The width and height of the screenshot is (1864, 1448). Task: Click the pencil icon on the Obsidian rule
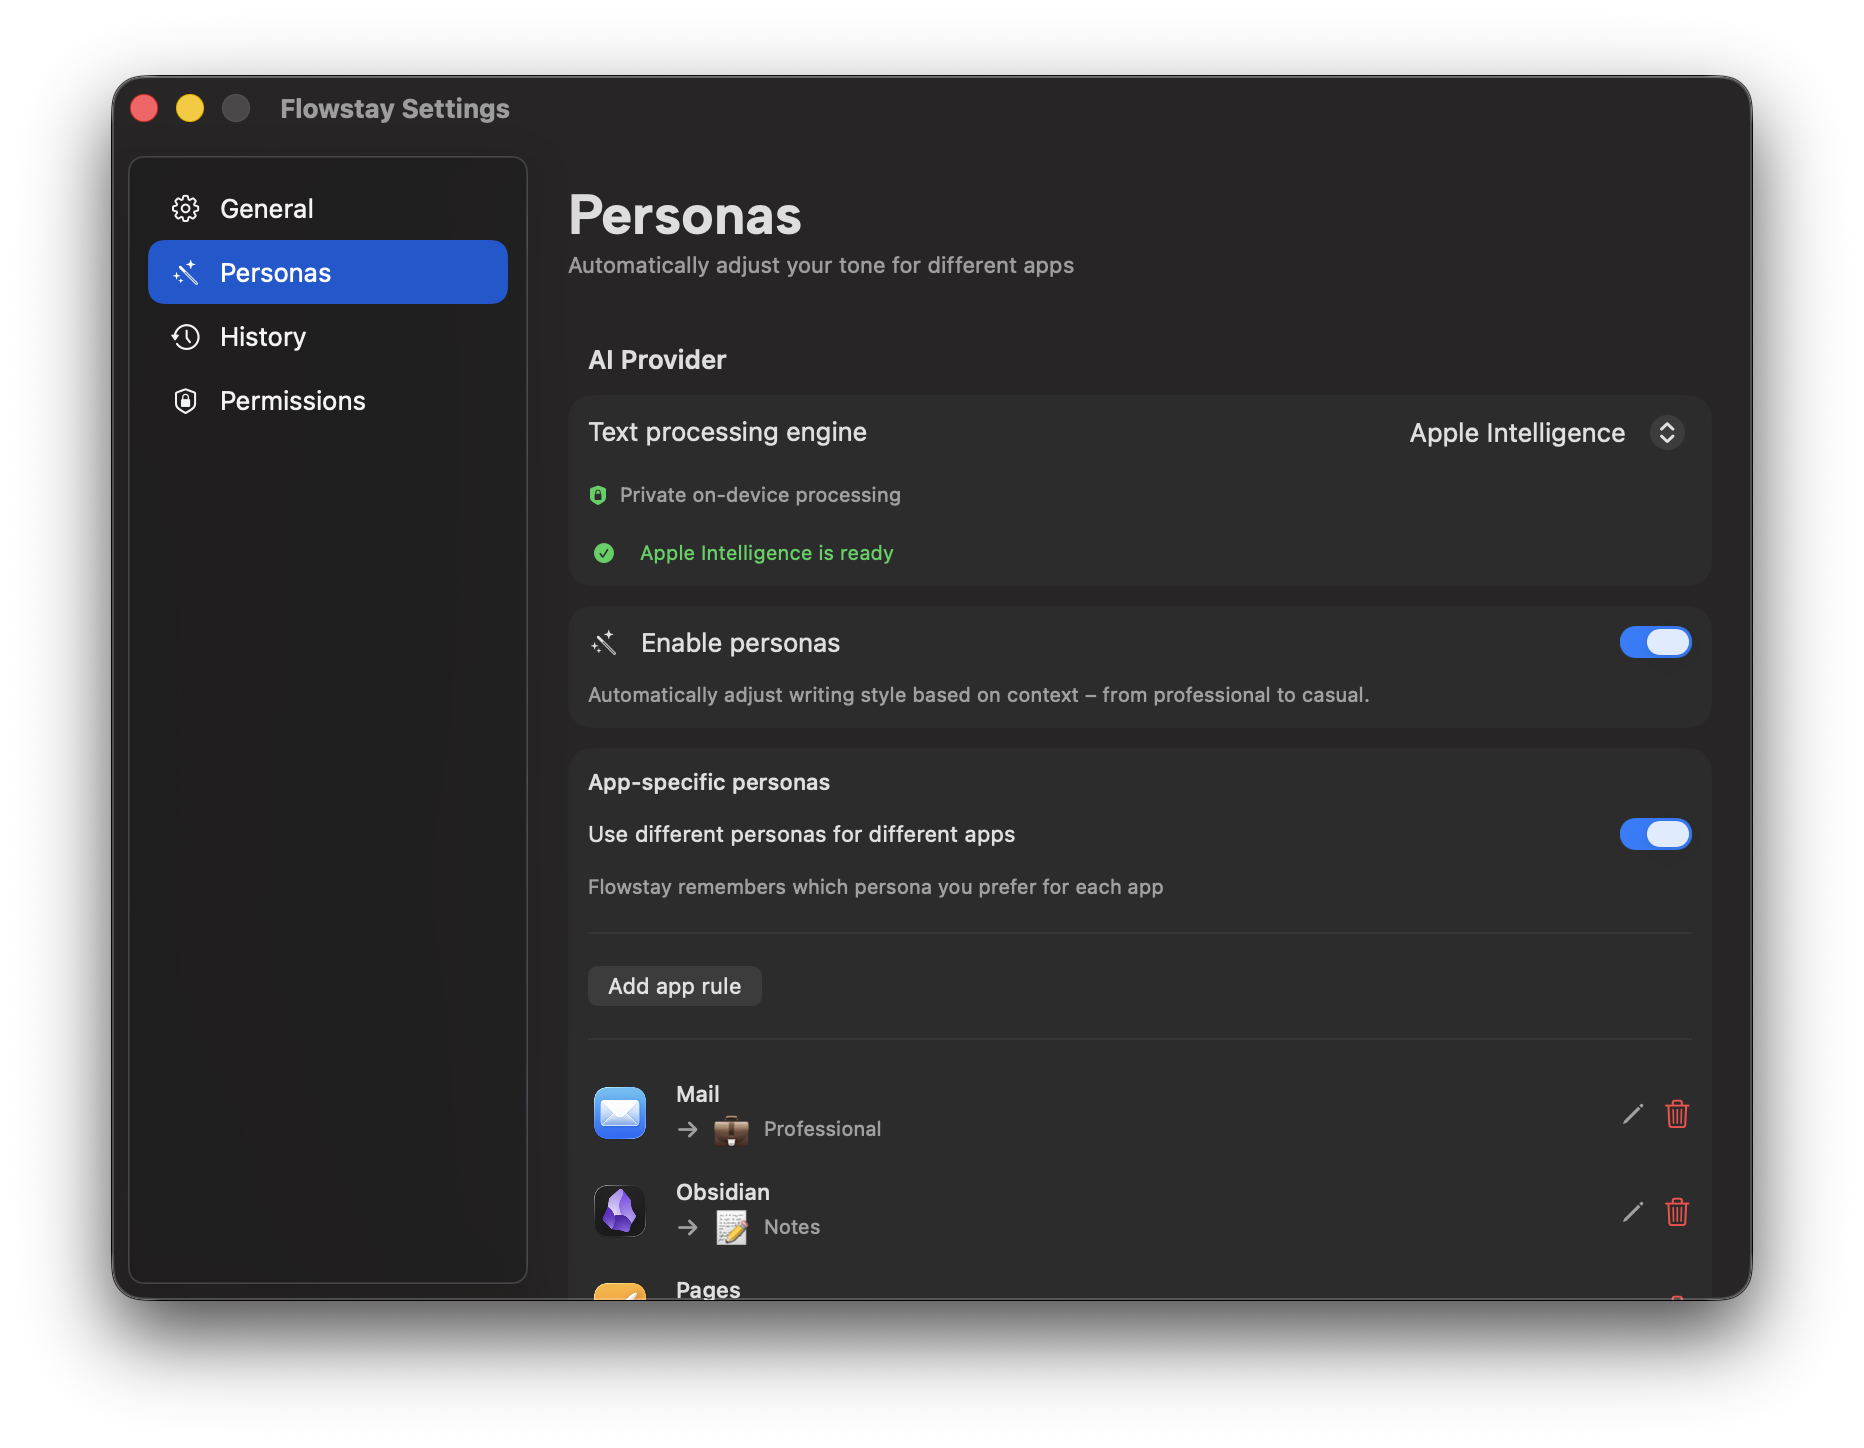1632,1212
